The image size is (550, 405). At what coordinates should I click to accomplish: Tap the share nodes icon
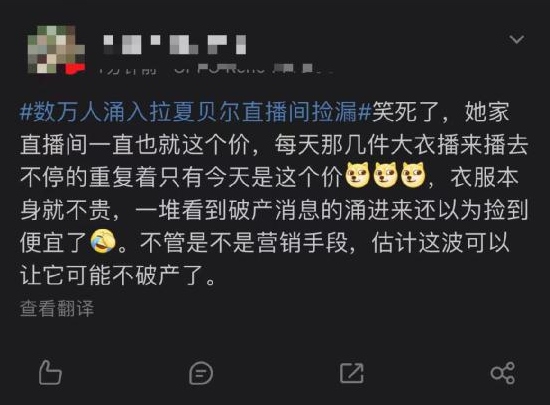pyautogui.click(x=503, y=373)
